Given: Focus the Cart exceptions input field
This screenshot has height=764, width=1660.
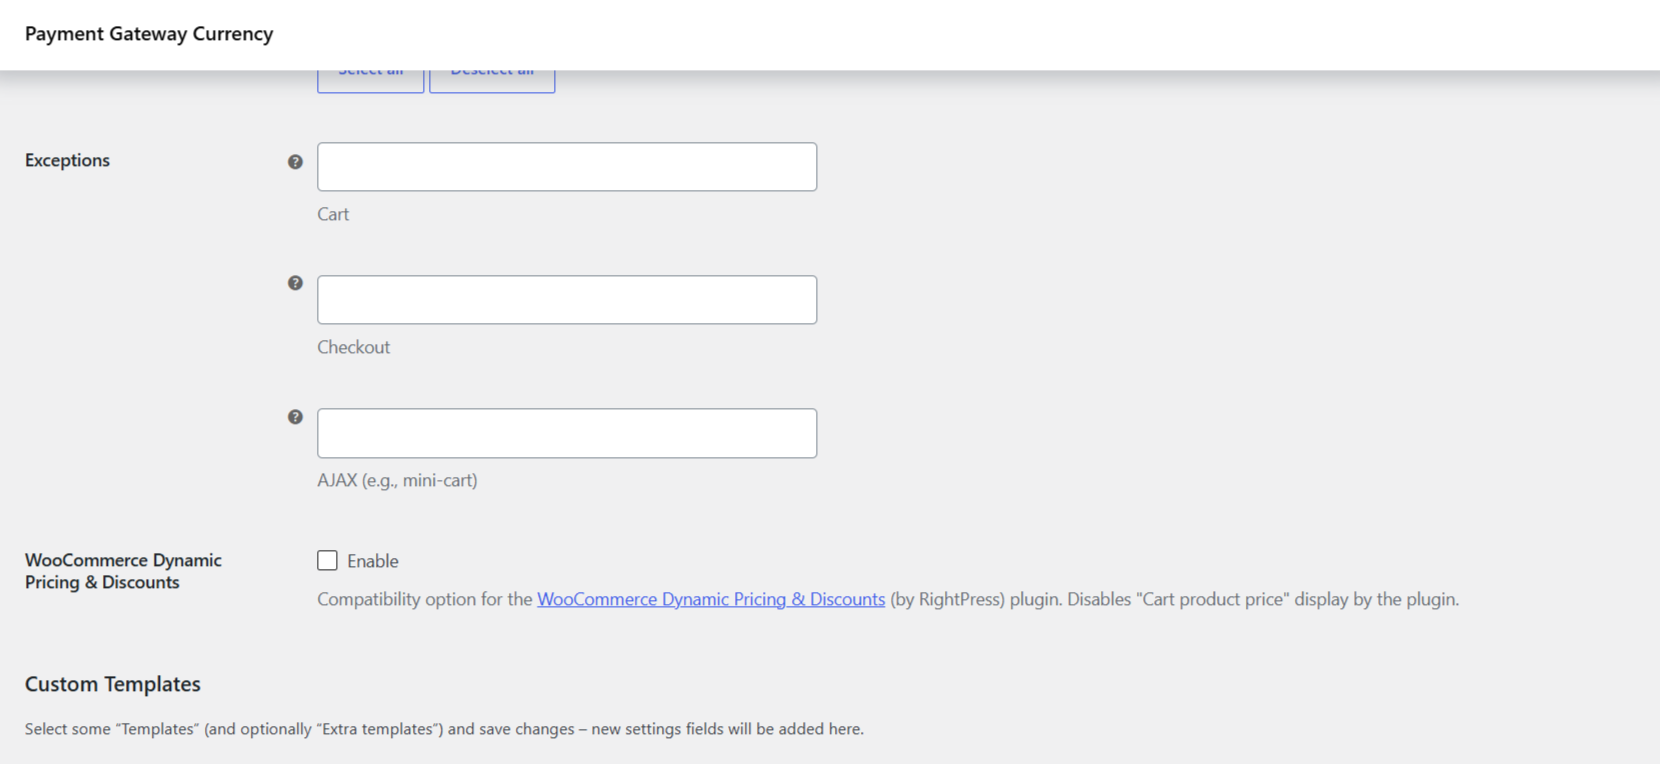Looking at the screenshot, I should 567,167.
